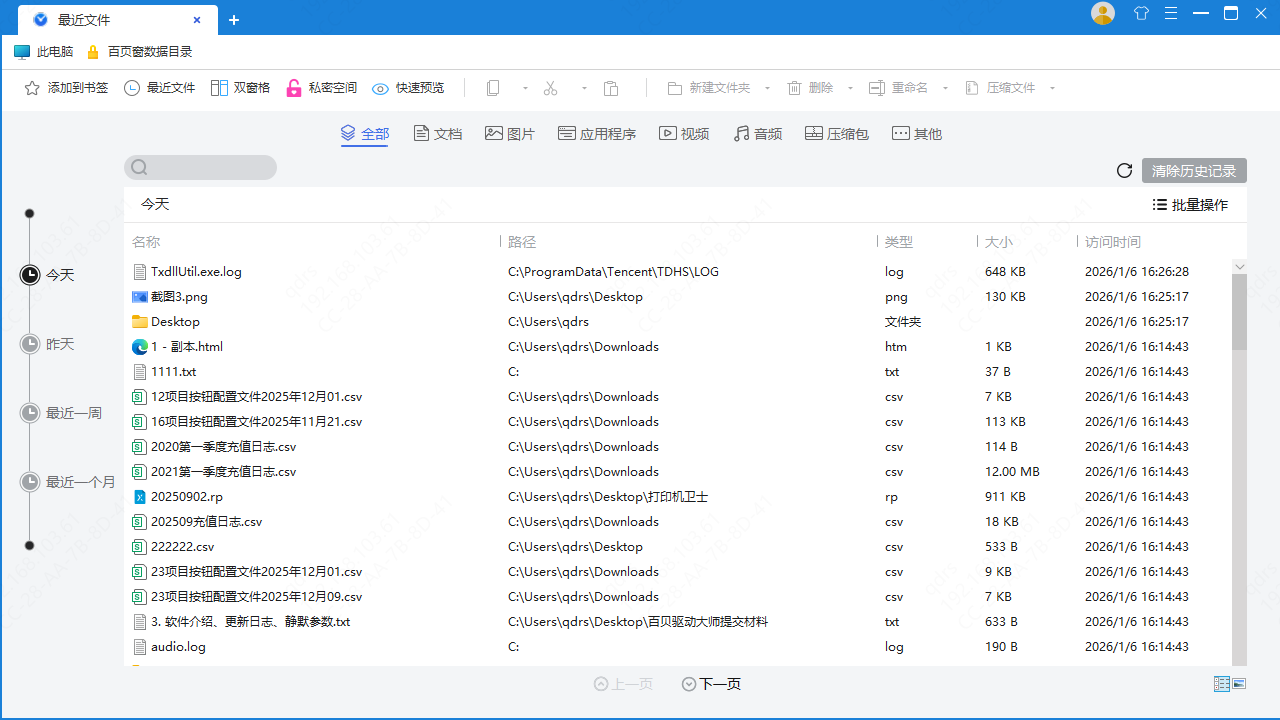Viewport: 1280px width, 720px height.
Task: Click the 添加到书签 star icon
Action: click(x=31, y=88)
